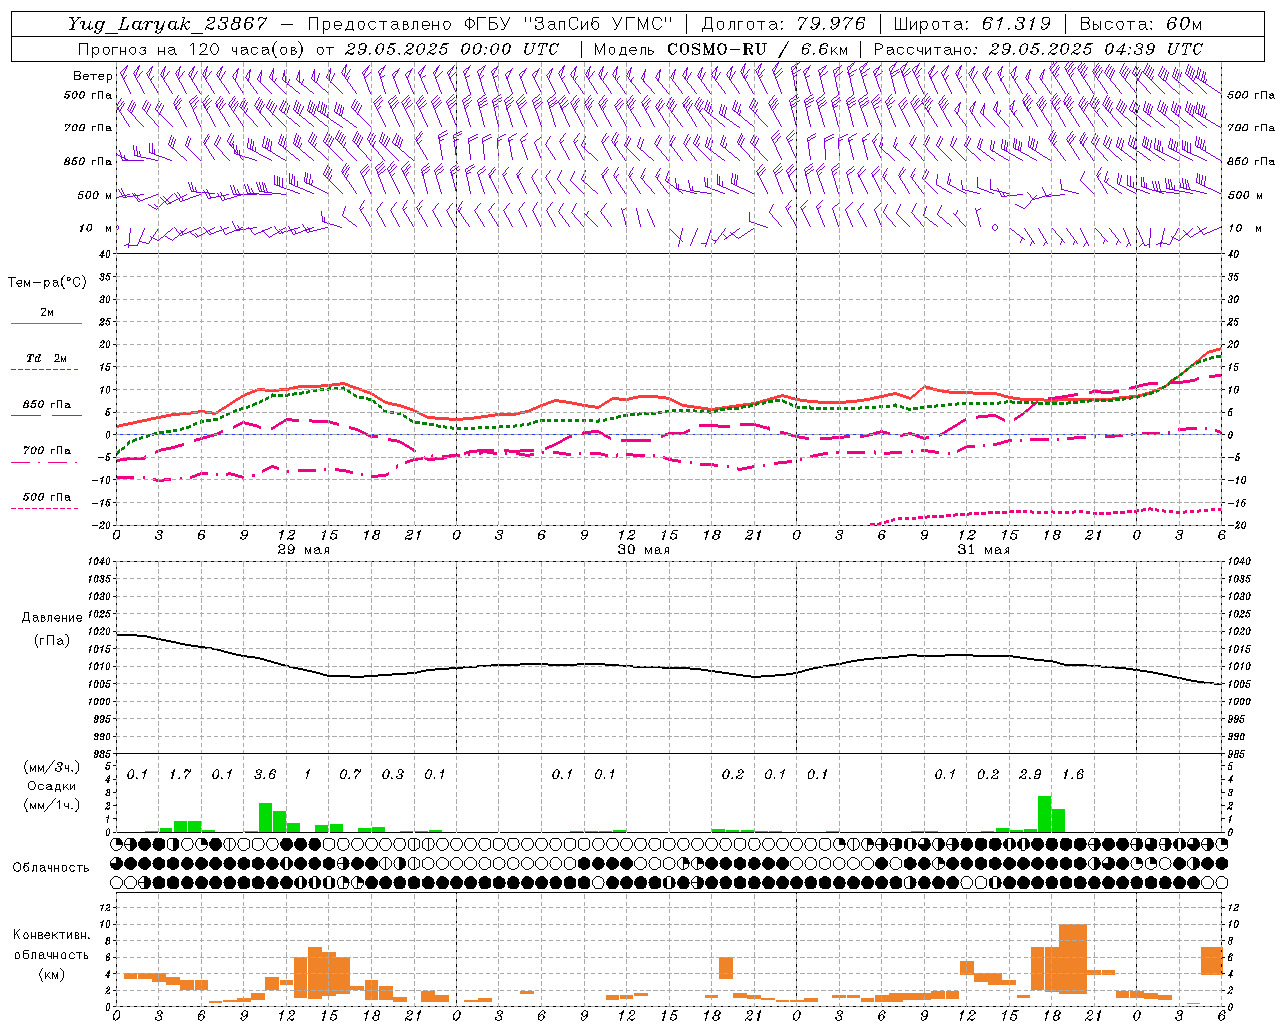This screenshot has width=1280, height=1024.
Task: Click the 30 мая date label
Action: pyautogui.click(x=643, y=550)
